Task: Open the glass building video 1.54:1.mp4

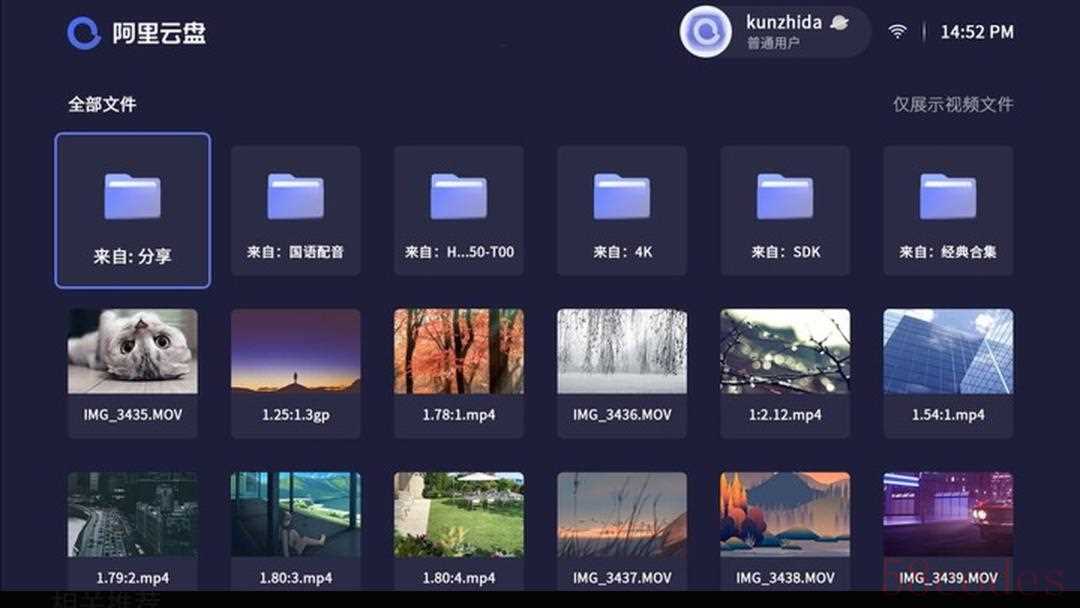Action: click(x=948, y=351)
